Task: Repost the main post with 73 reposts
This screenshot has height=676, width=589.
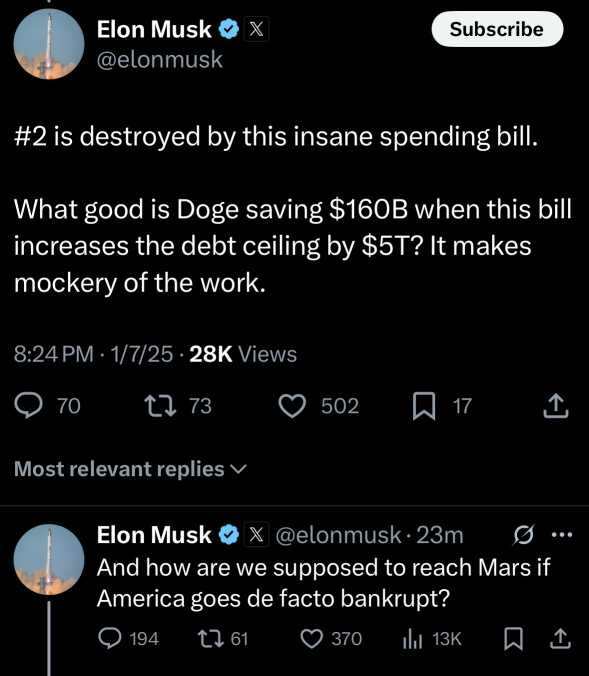Action: pyautogui.click(x=160, y=406)
